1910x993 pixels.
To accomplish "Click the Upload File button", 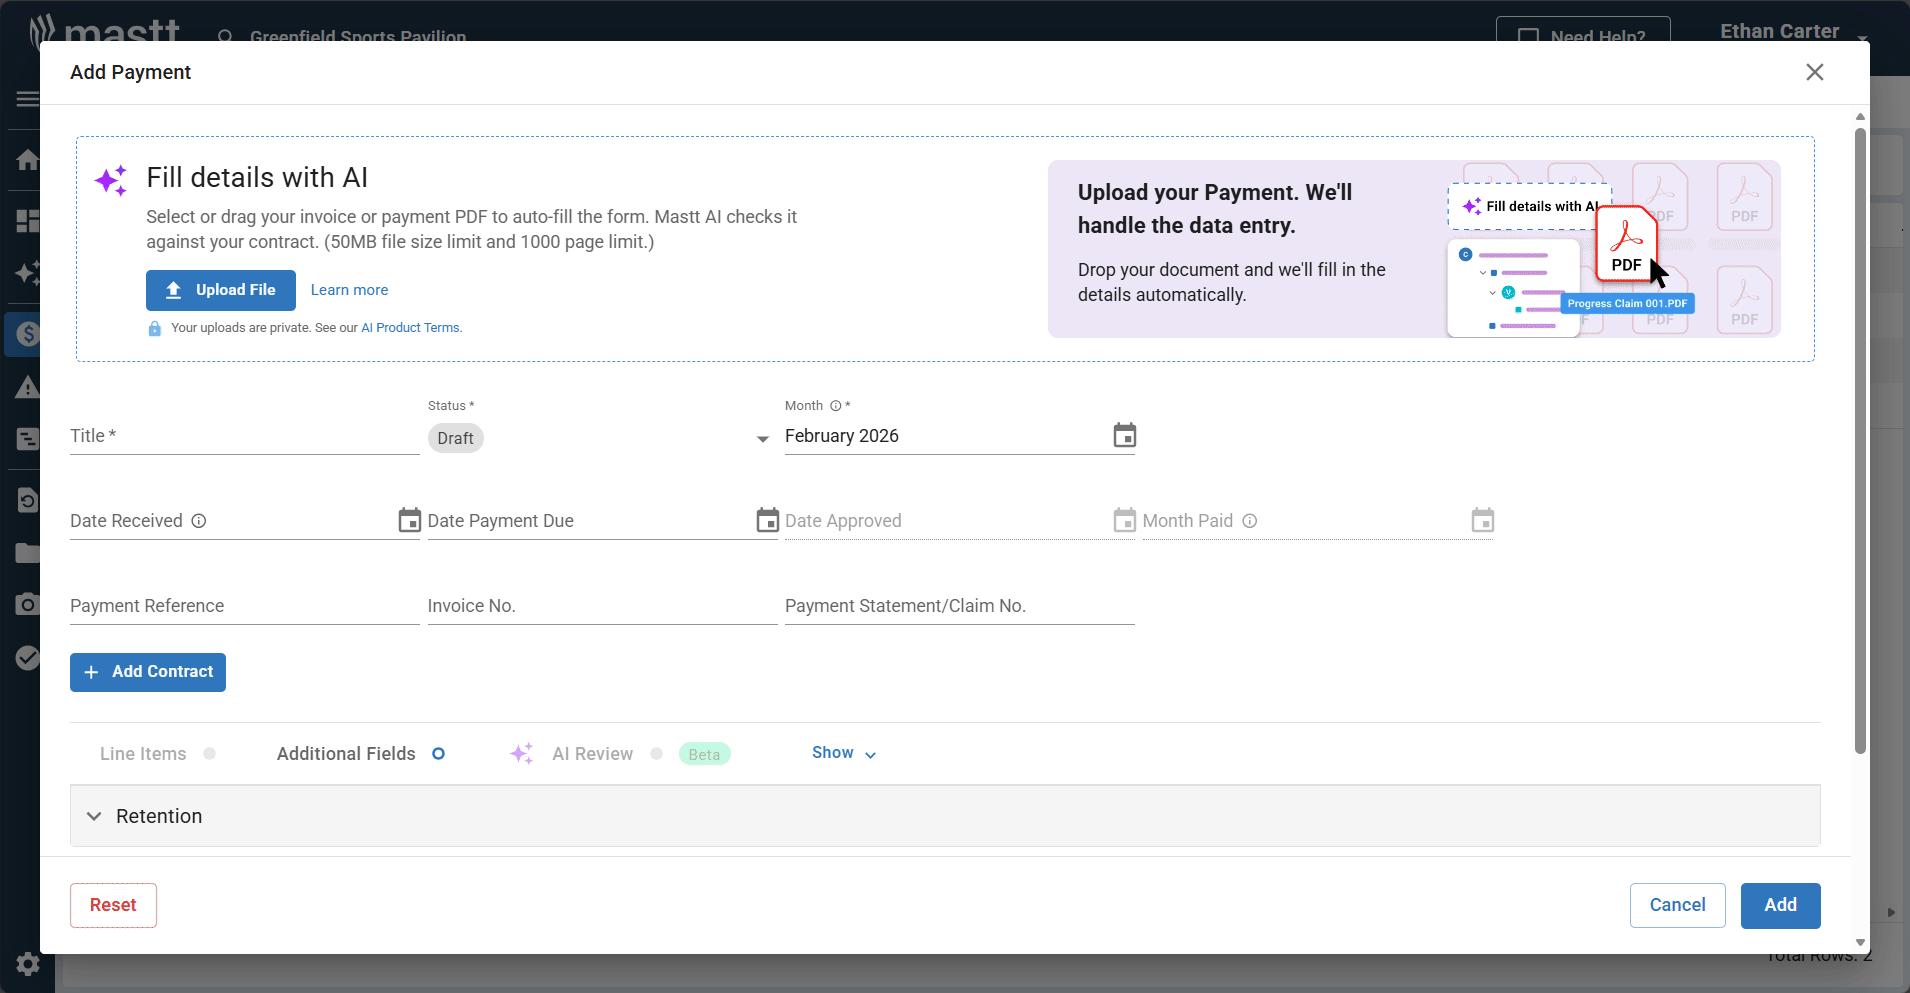I will point(220,290).
